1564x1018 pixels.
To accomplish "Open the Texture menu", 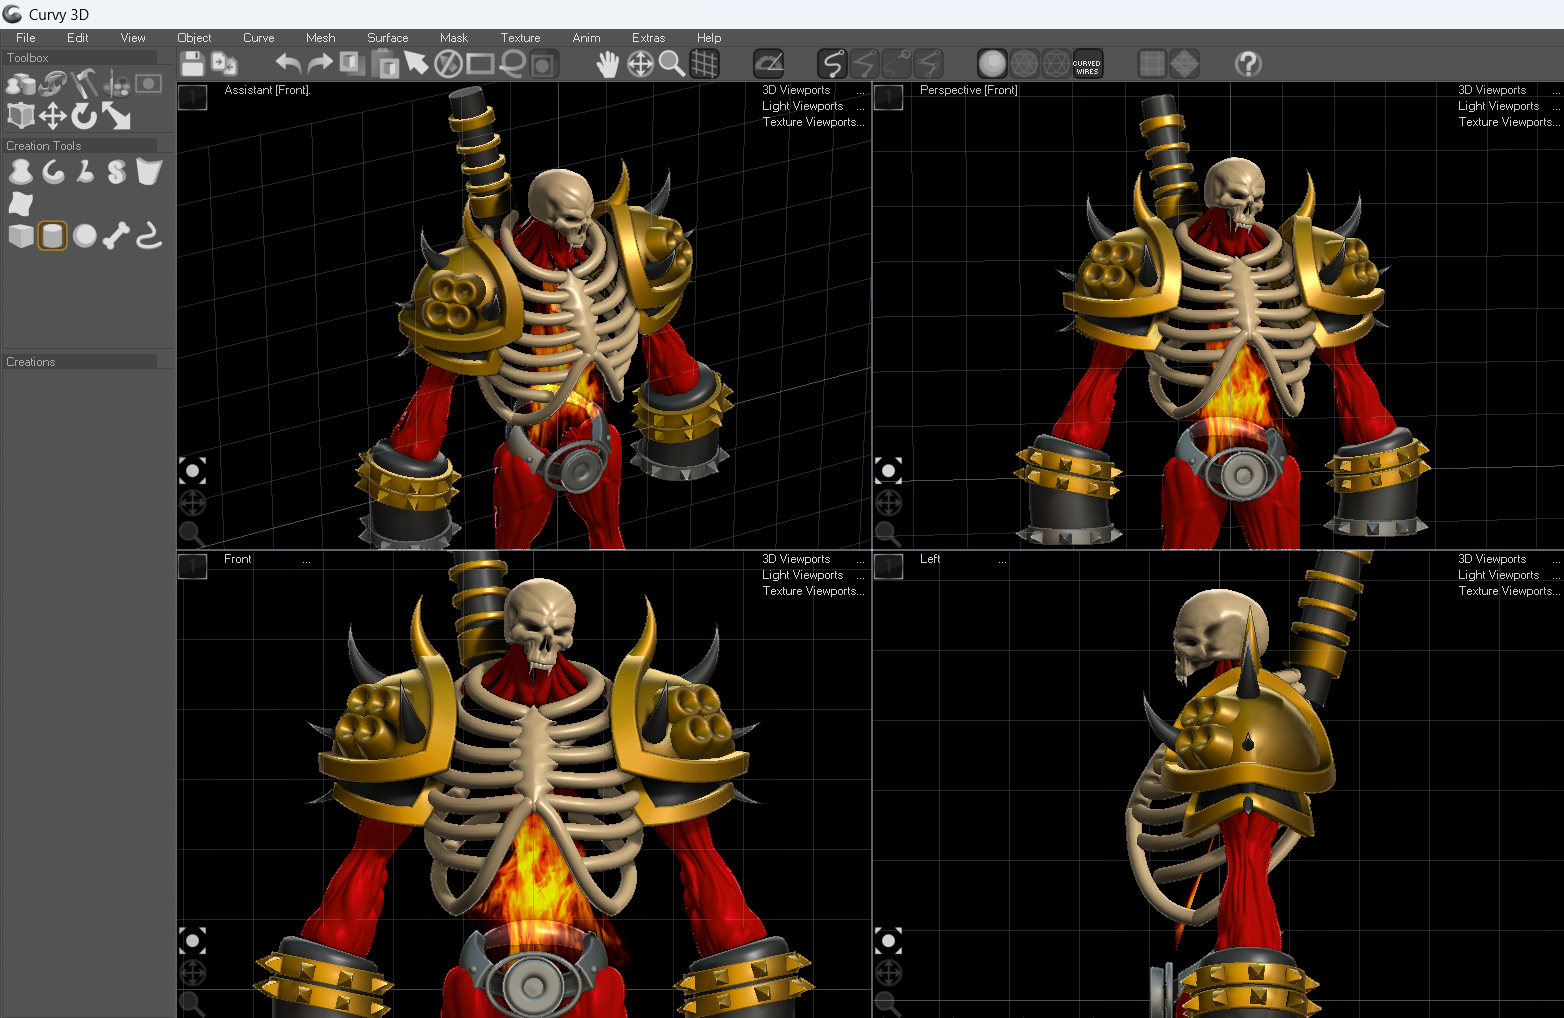I will (x=520, y=38).
